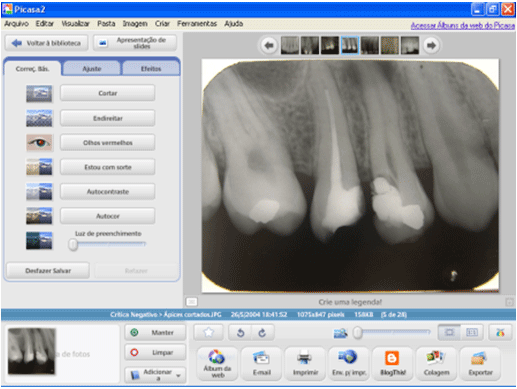Apply Autocontraste

(108, 191)
